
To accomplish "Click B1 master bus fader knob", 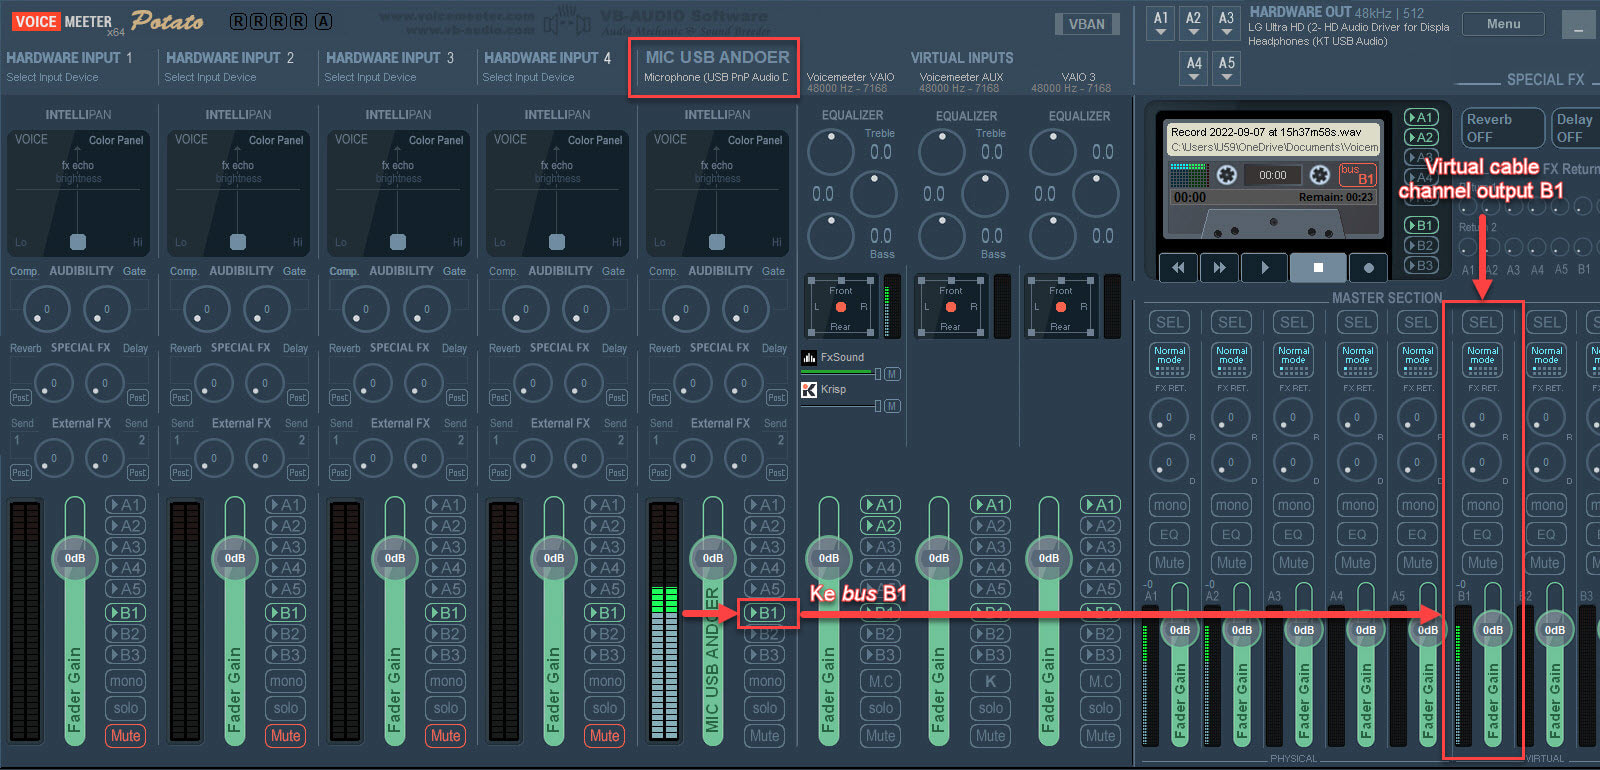I will click(1493, 630).
